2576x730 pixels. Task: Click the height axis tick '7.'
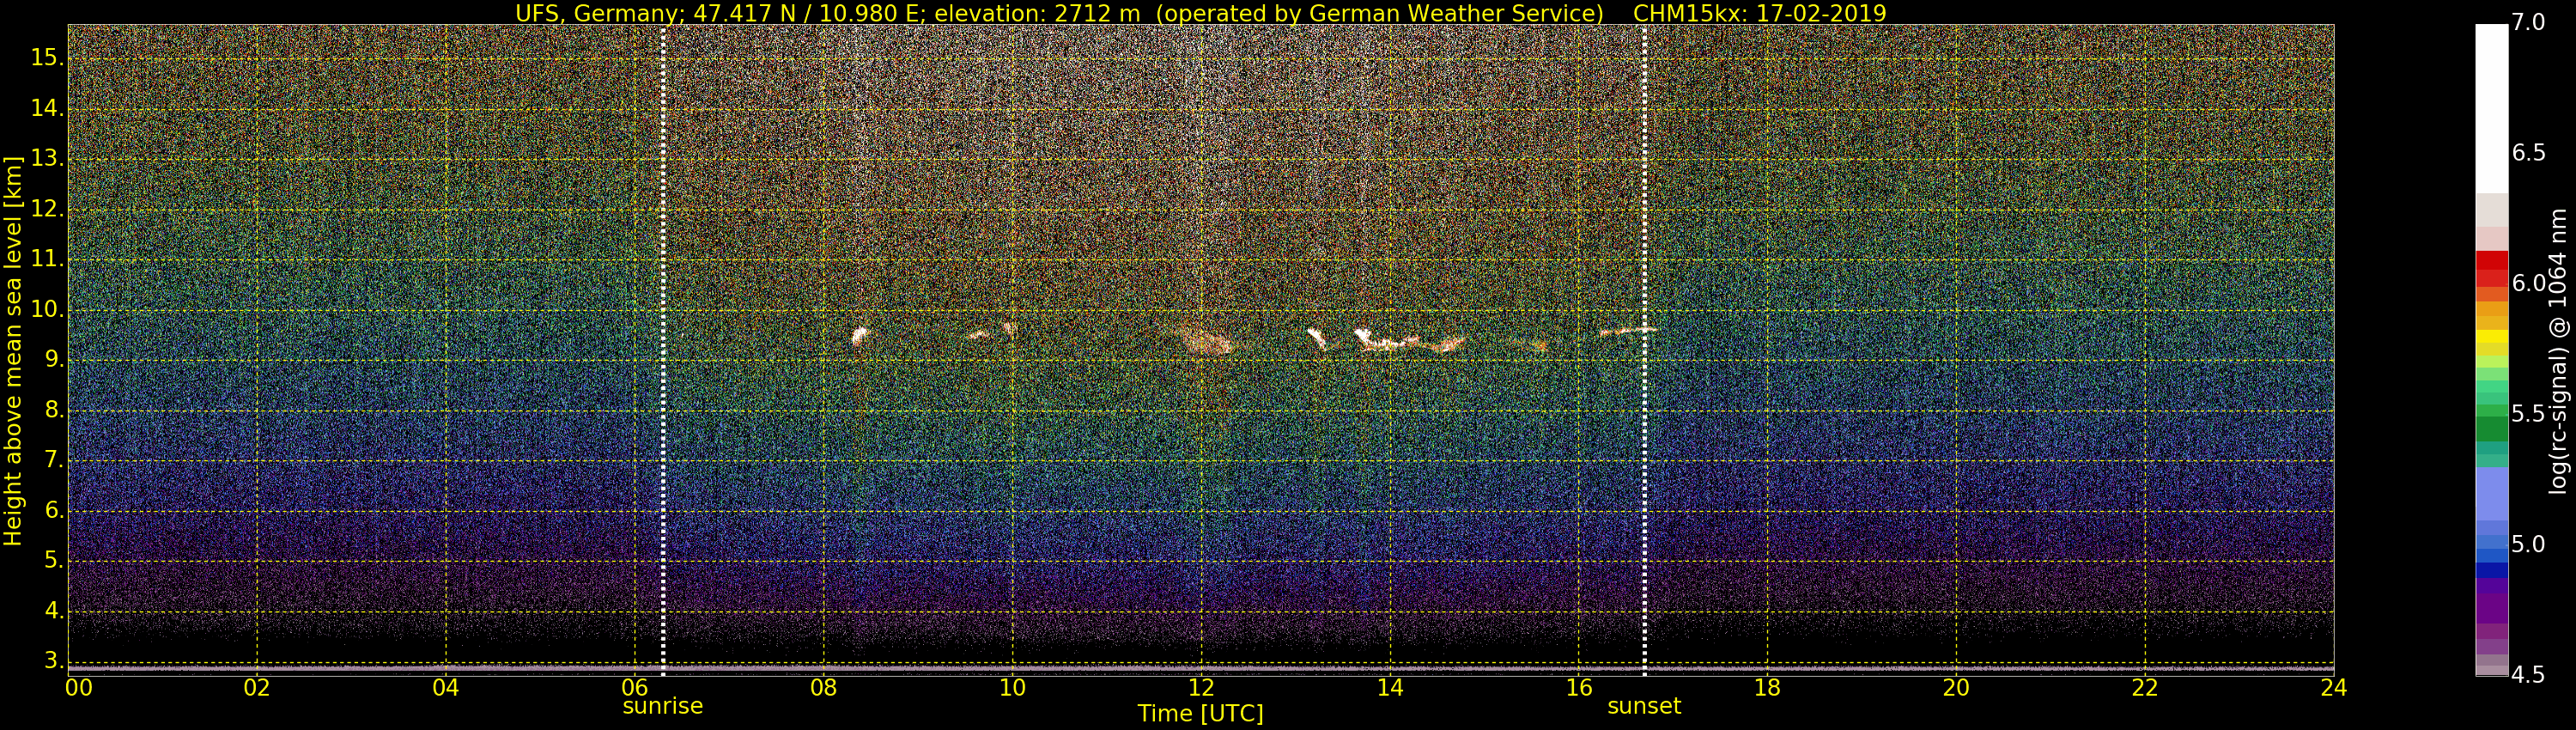click(53, 460)
